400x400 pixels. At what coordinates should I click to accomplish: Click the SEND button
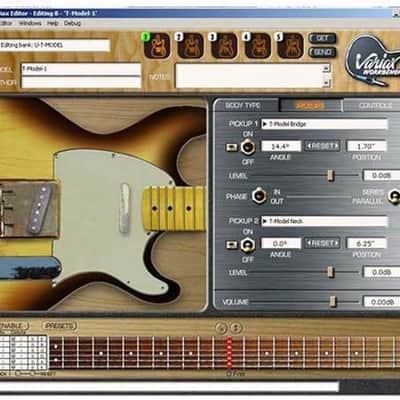(322, 52)
